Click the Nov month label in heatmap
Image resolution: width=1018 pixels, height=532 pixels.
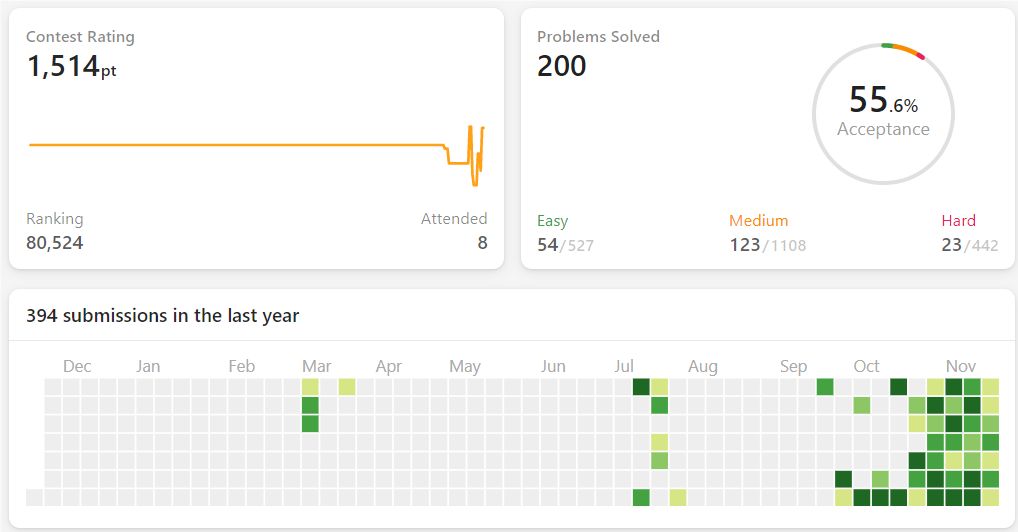pyautogui.click(x=961, y=366)
